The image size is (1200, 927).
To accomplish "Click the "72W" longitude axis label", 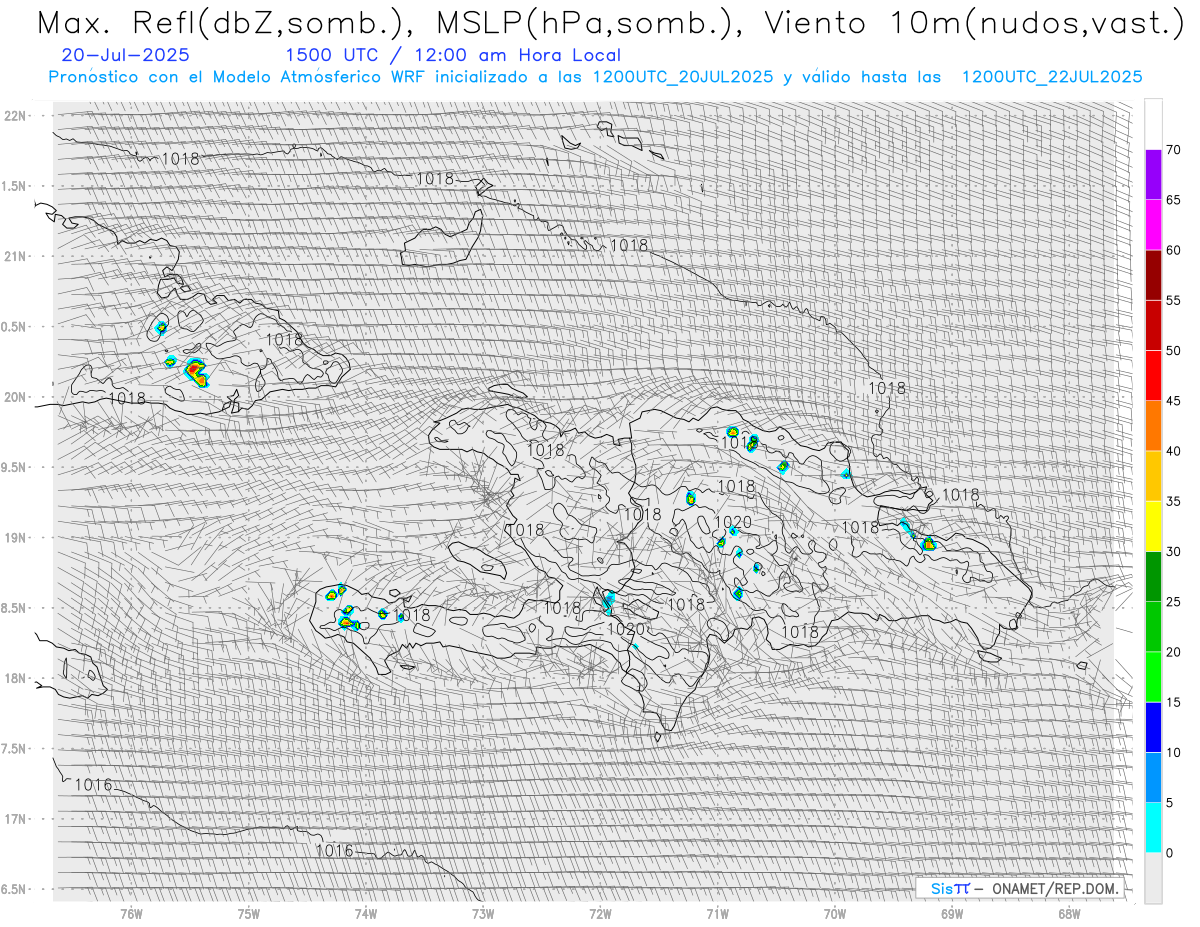I will click(600, 913).
